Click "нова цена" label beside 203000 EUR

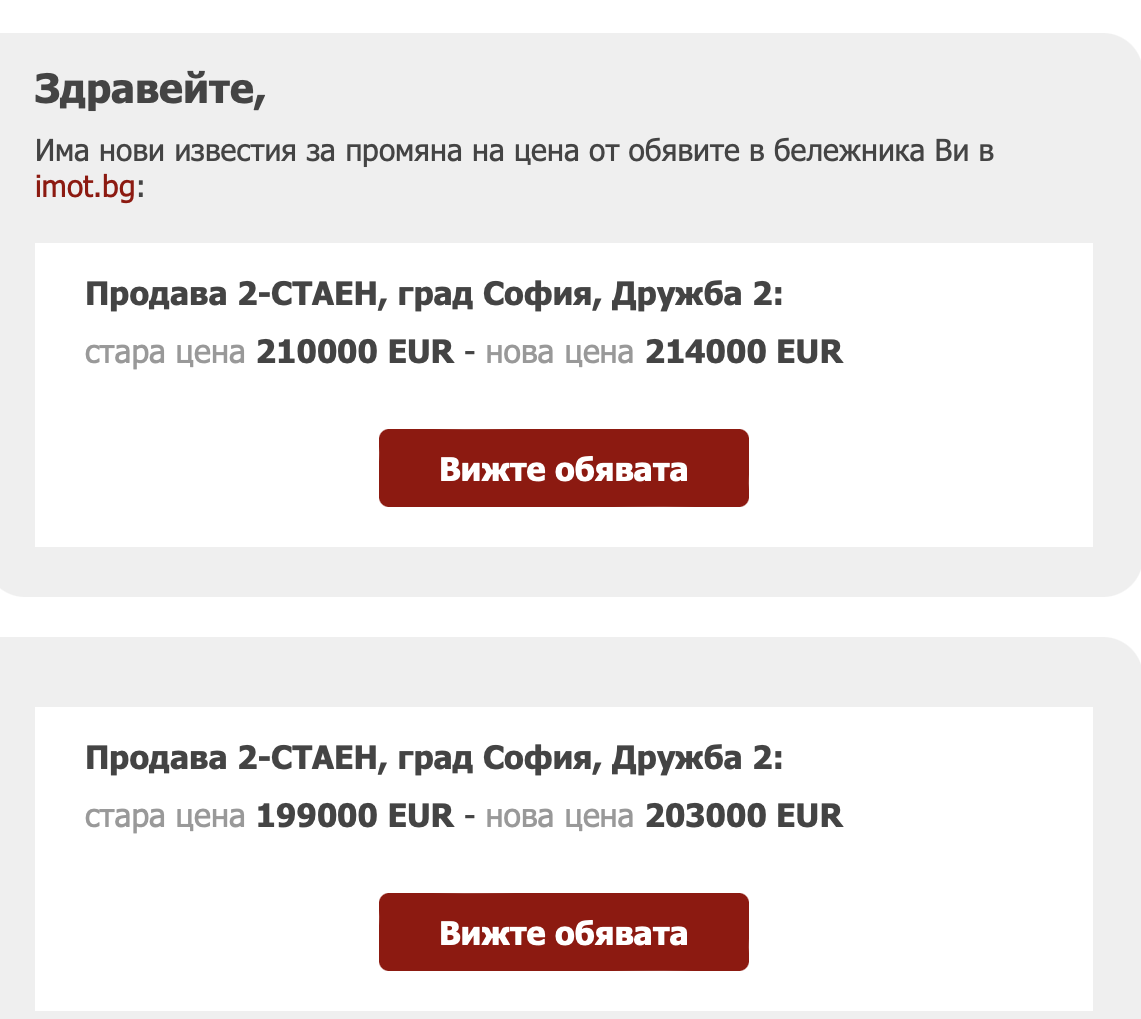click(x=559, y=816)
